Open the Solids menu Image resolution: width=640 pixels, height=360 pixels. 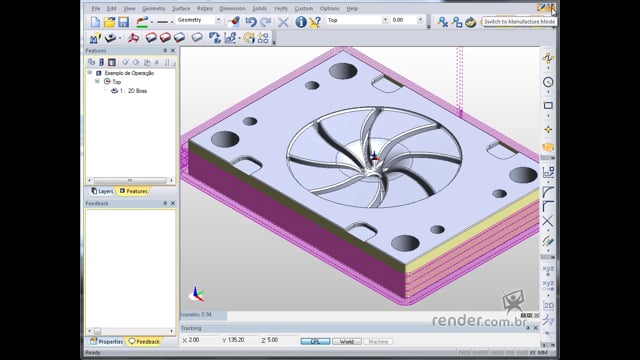click(259, 9)
